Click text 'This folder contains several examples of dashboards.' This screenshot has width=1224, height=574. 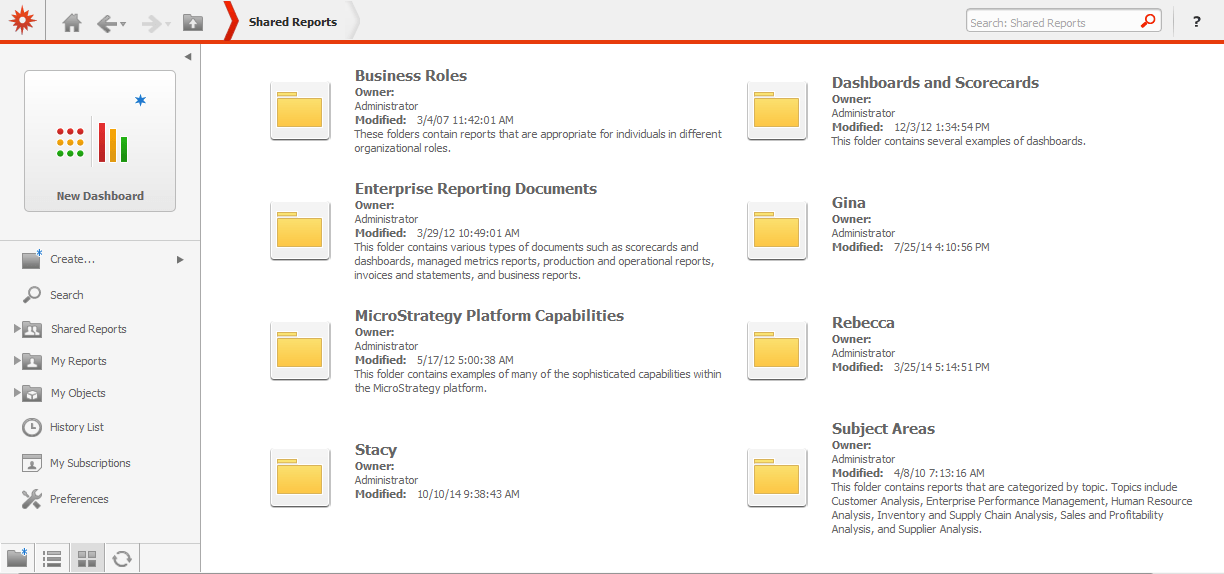(958, 141)
